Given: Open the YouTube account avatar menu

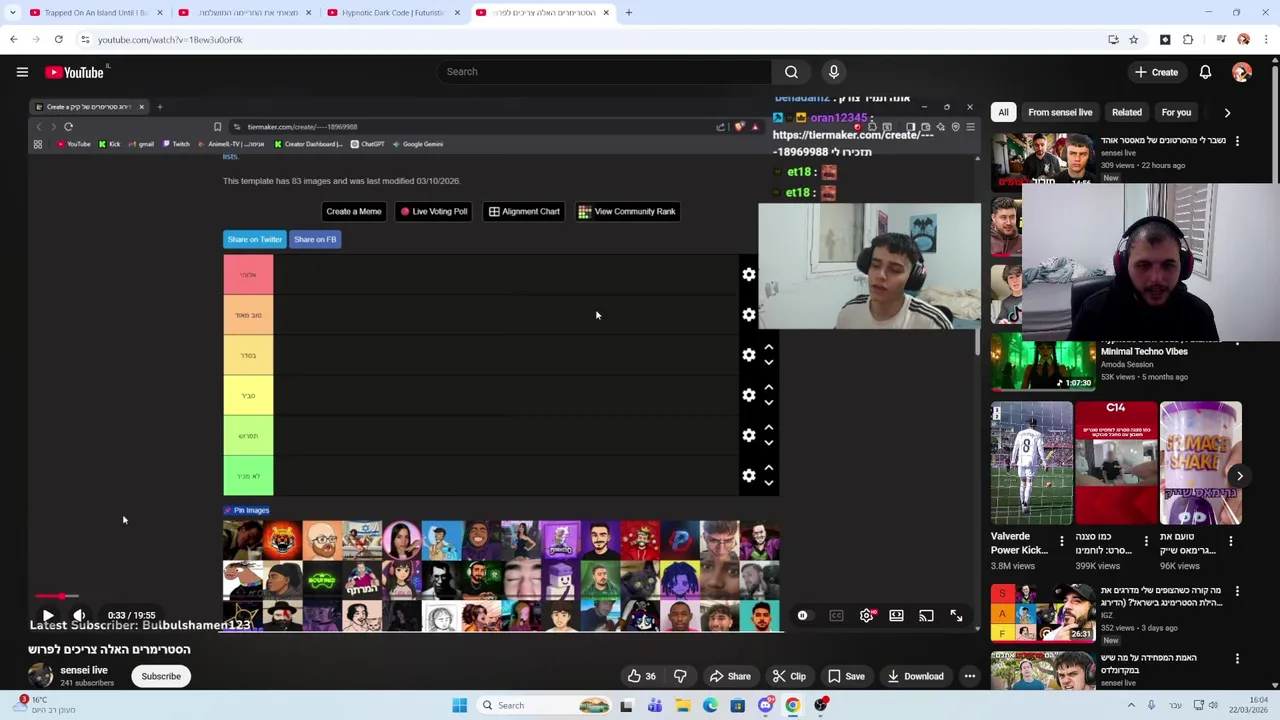Looking at the screenshot, I should 1242,72.
